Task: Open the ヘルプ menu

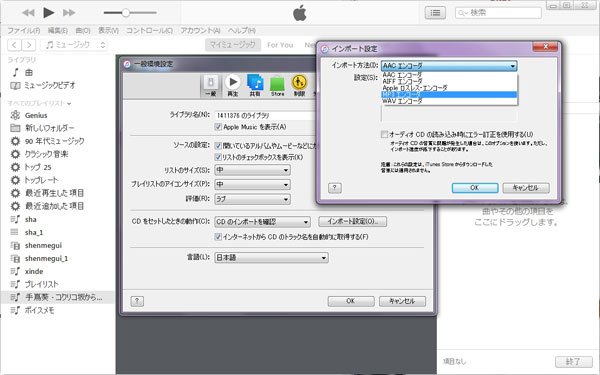Action: pos(242,30)
